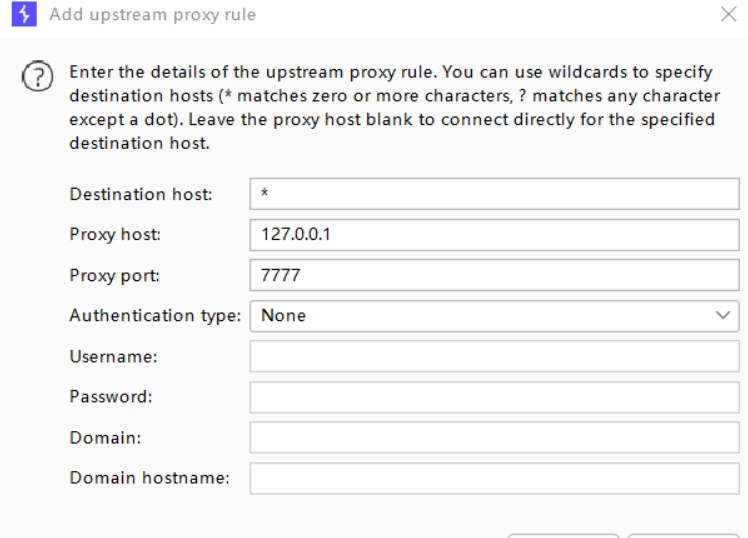This screenshot has height=538, width=748.
Task: Select the Domain hostname input box
Action: pyautogui.click(x=494, y=478)
